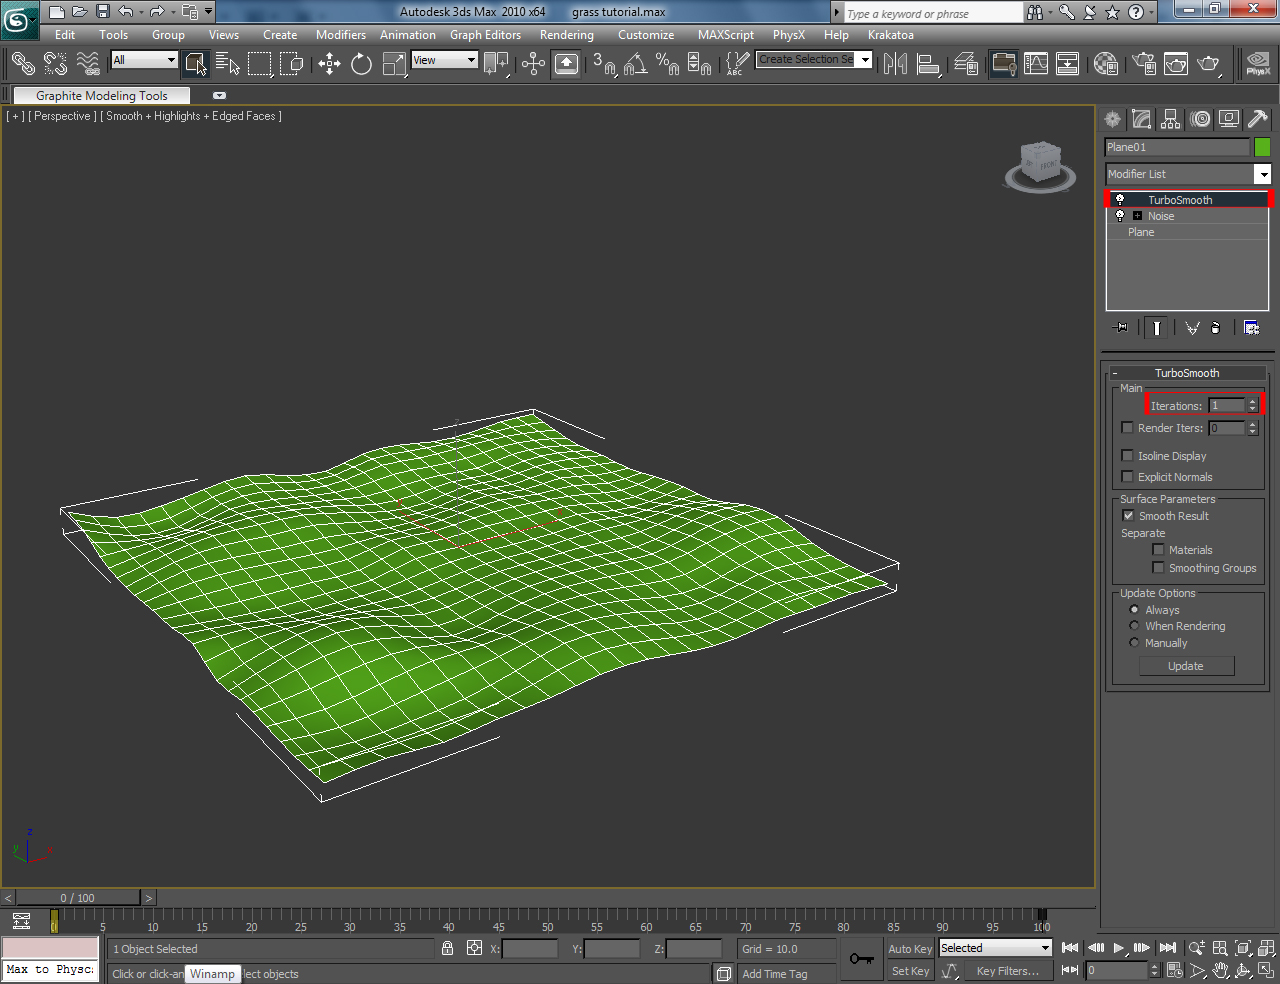
Task: Select the Select and Link tool
Action: point(22,63)
